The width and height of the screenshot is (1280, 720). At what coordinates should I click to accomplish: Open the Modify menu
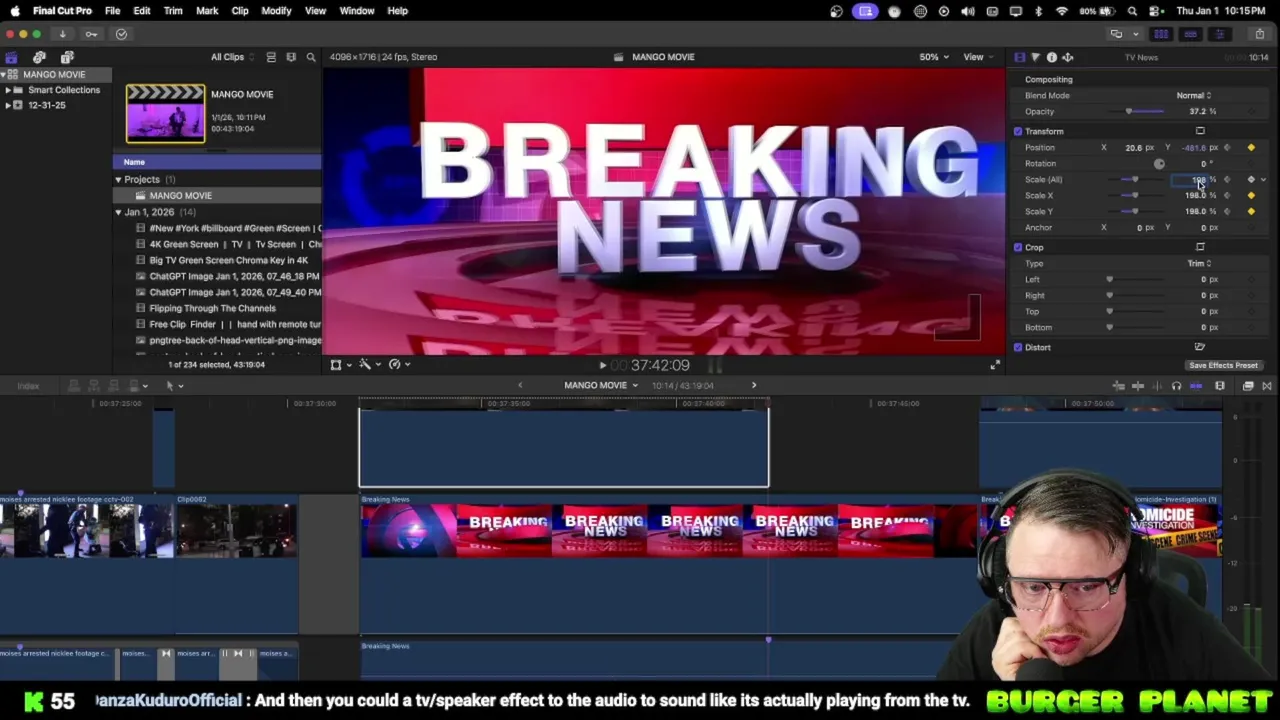[x=276, y=11]
